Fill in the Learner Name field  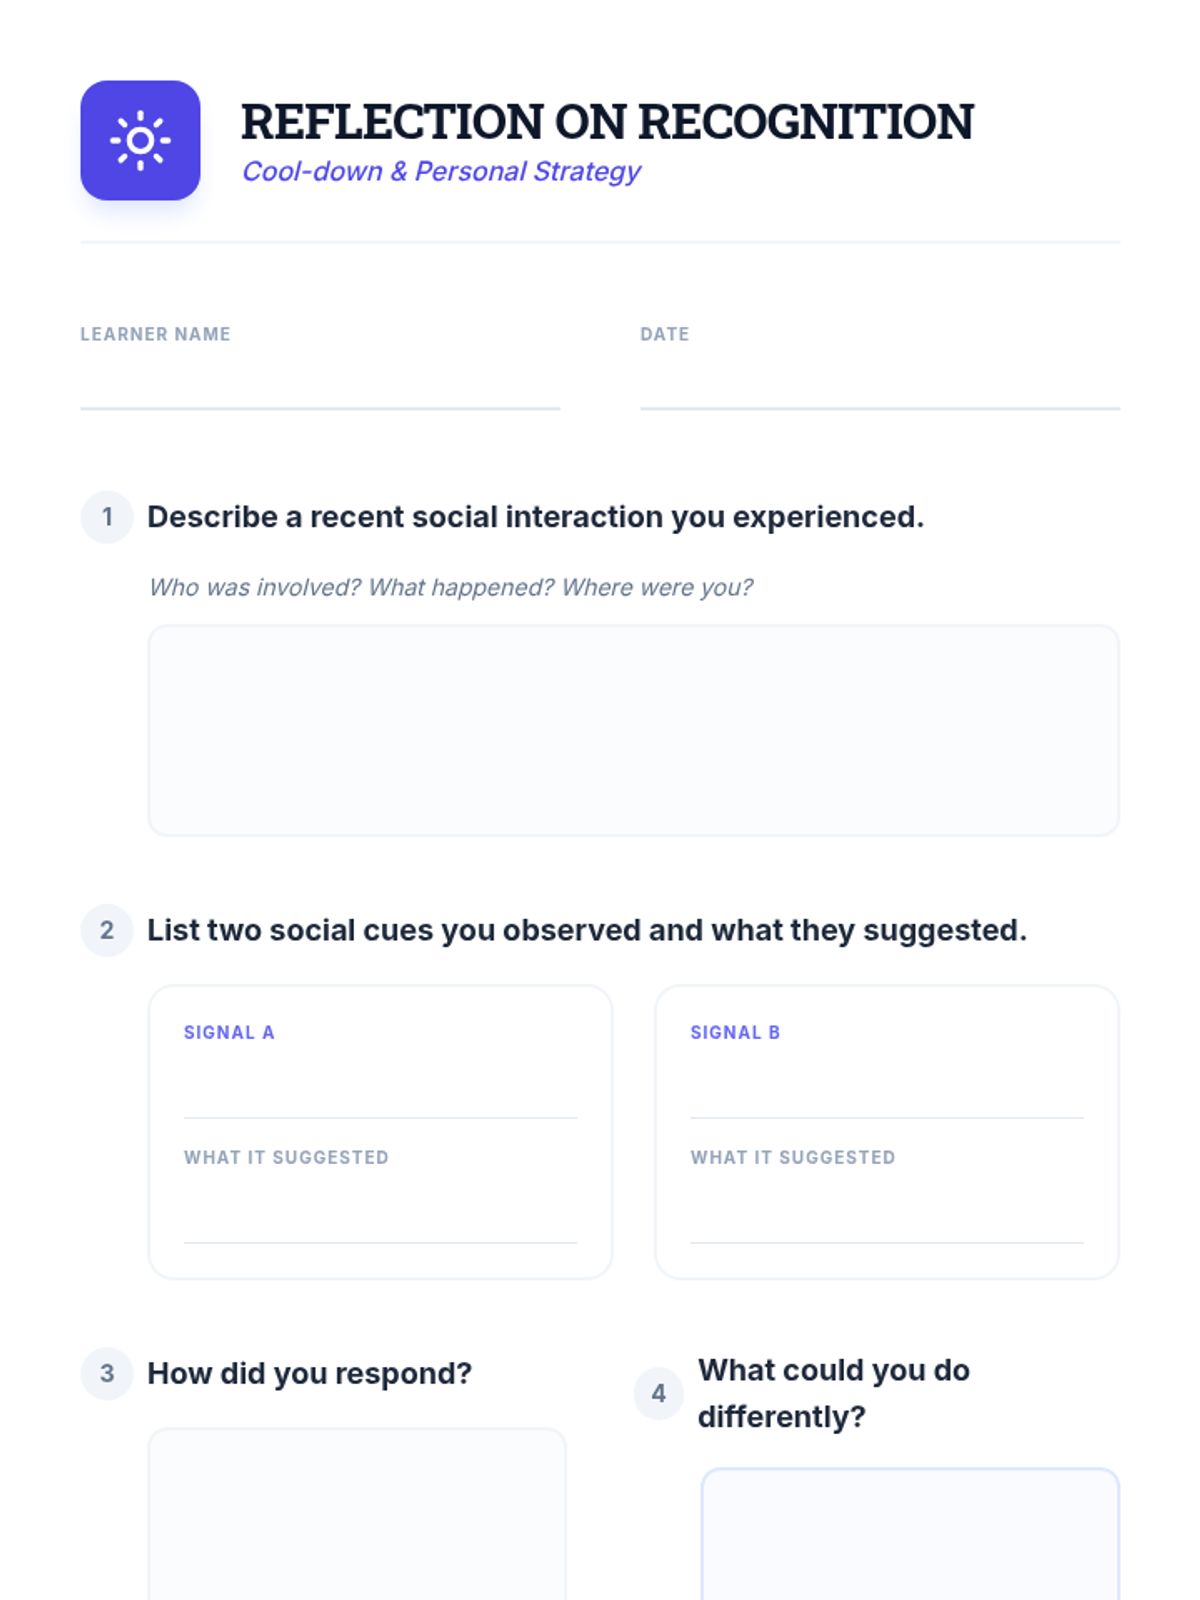click(x=320, y=385)
